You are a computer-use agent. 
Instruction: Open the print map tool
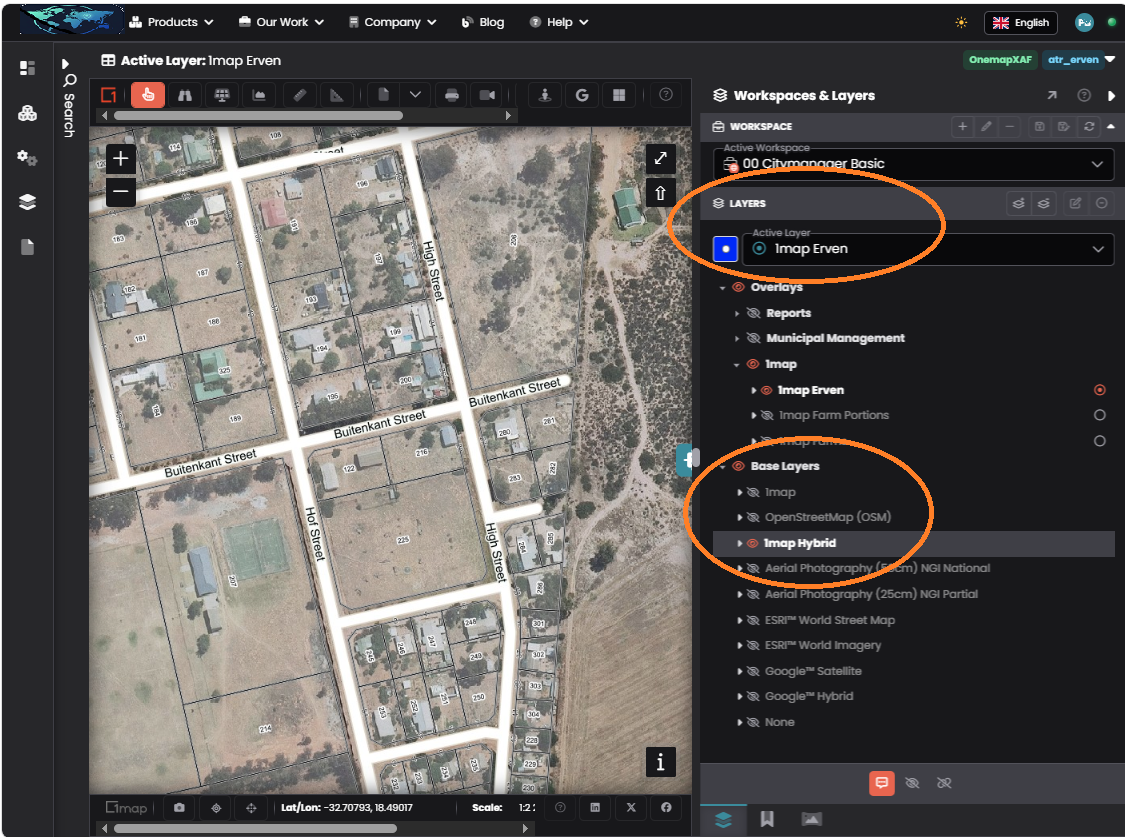click(451, 95)
